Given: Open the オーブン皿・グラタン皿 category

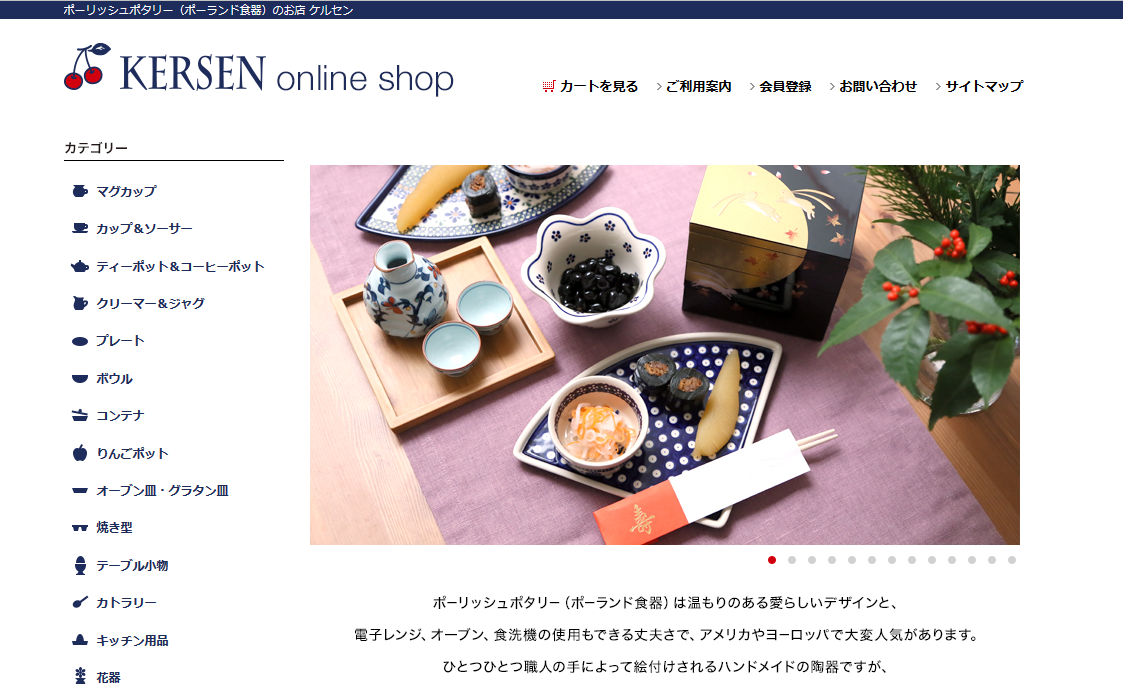Looking at the screenshot, I should 163,491.
